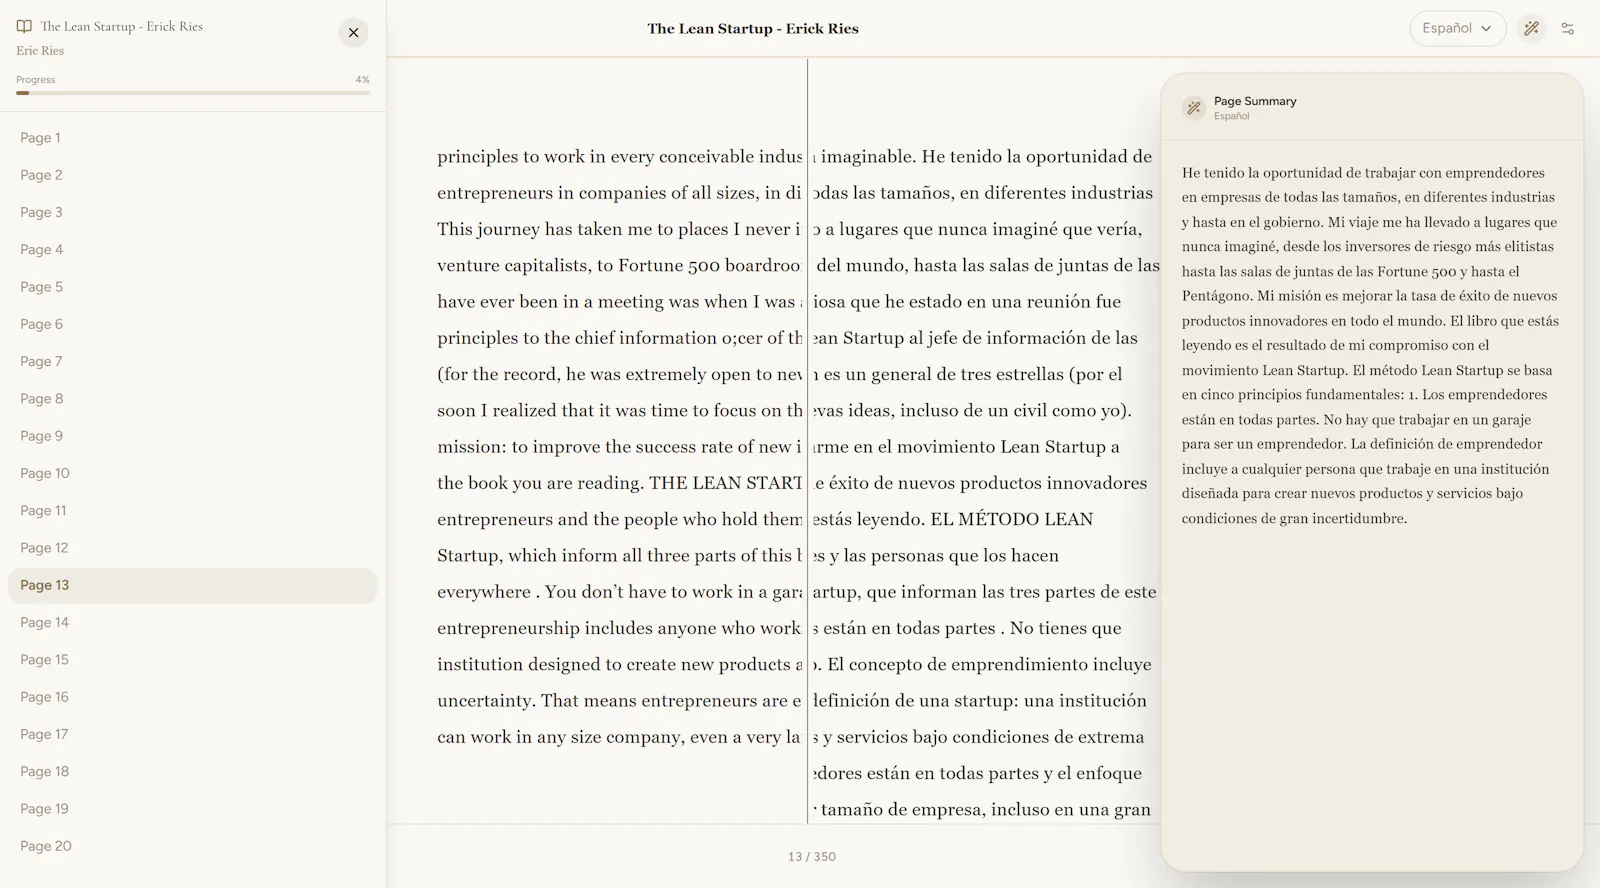Image resolution: width=1600 pixels, height=888 pixels.
Task: Toggle the magic wand page summary button
Action: pyautogui.click(x=1531, y=28)
